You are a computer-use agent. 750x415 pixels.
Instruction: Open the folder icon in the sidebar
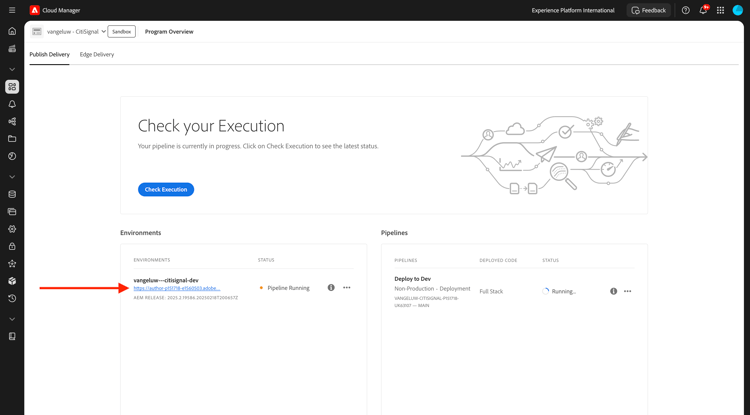[x=12, y=139]
